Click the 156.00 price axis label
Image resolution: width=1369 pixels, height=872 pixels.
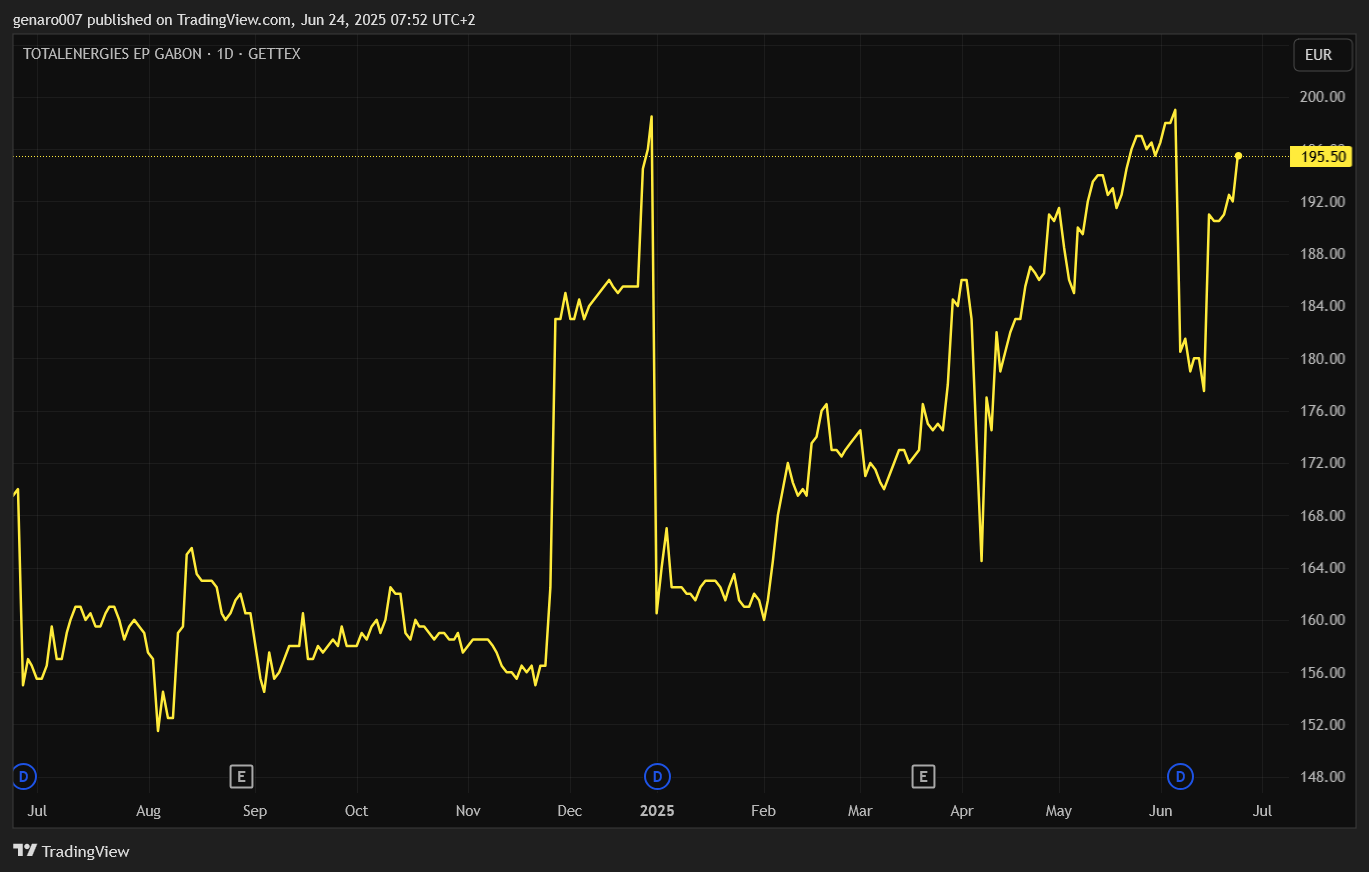[x=1322, y=673]
